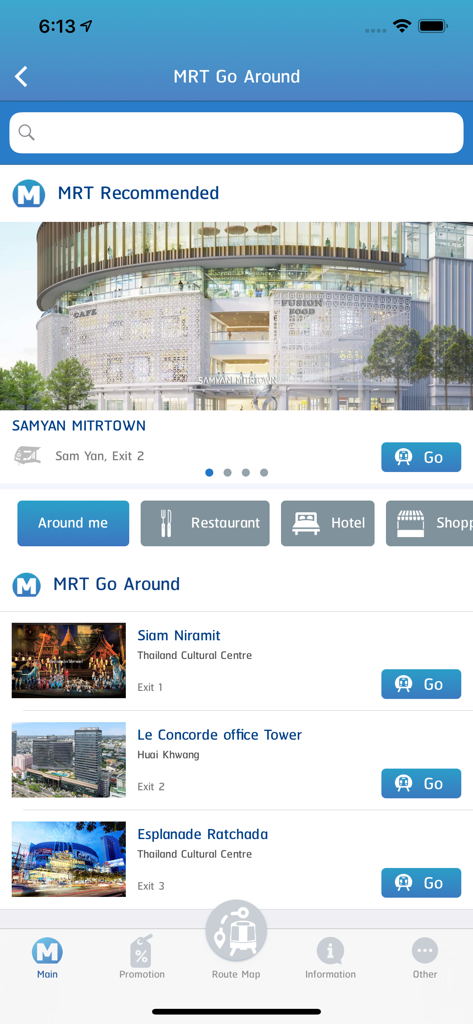Tap the bed icon on Hotel
This screenshot has width=473, height=1024.
pyautogui.click(x=306, y=523)
